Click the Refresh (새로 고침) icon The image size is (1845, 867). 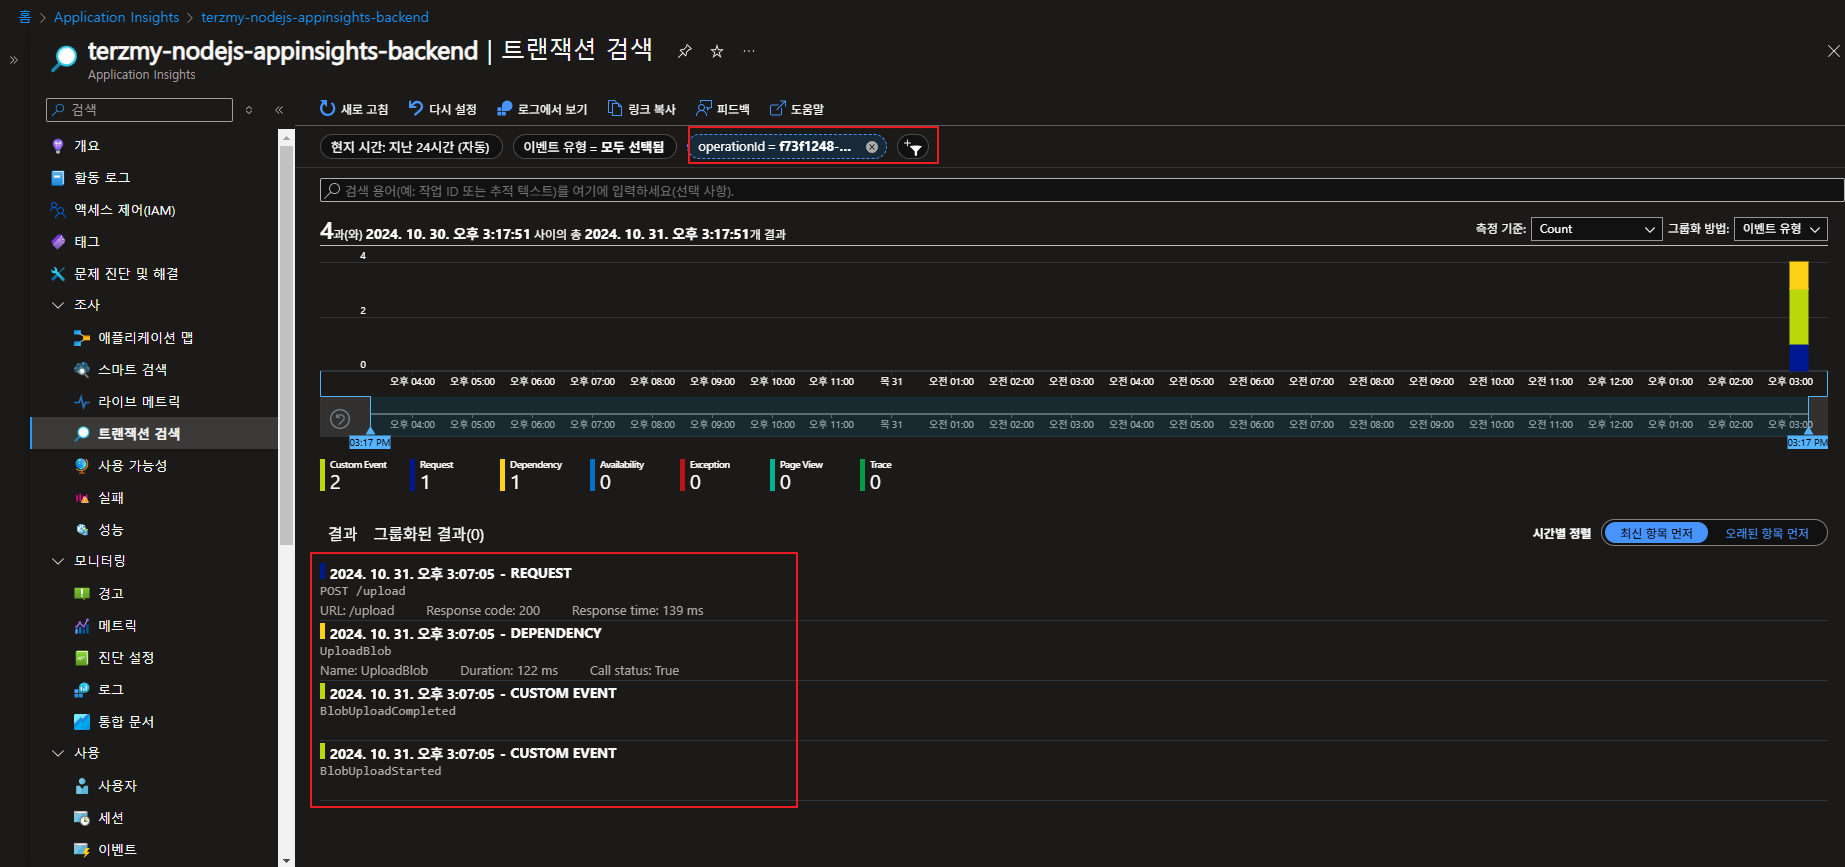(327, 108)
